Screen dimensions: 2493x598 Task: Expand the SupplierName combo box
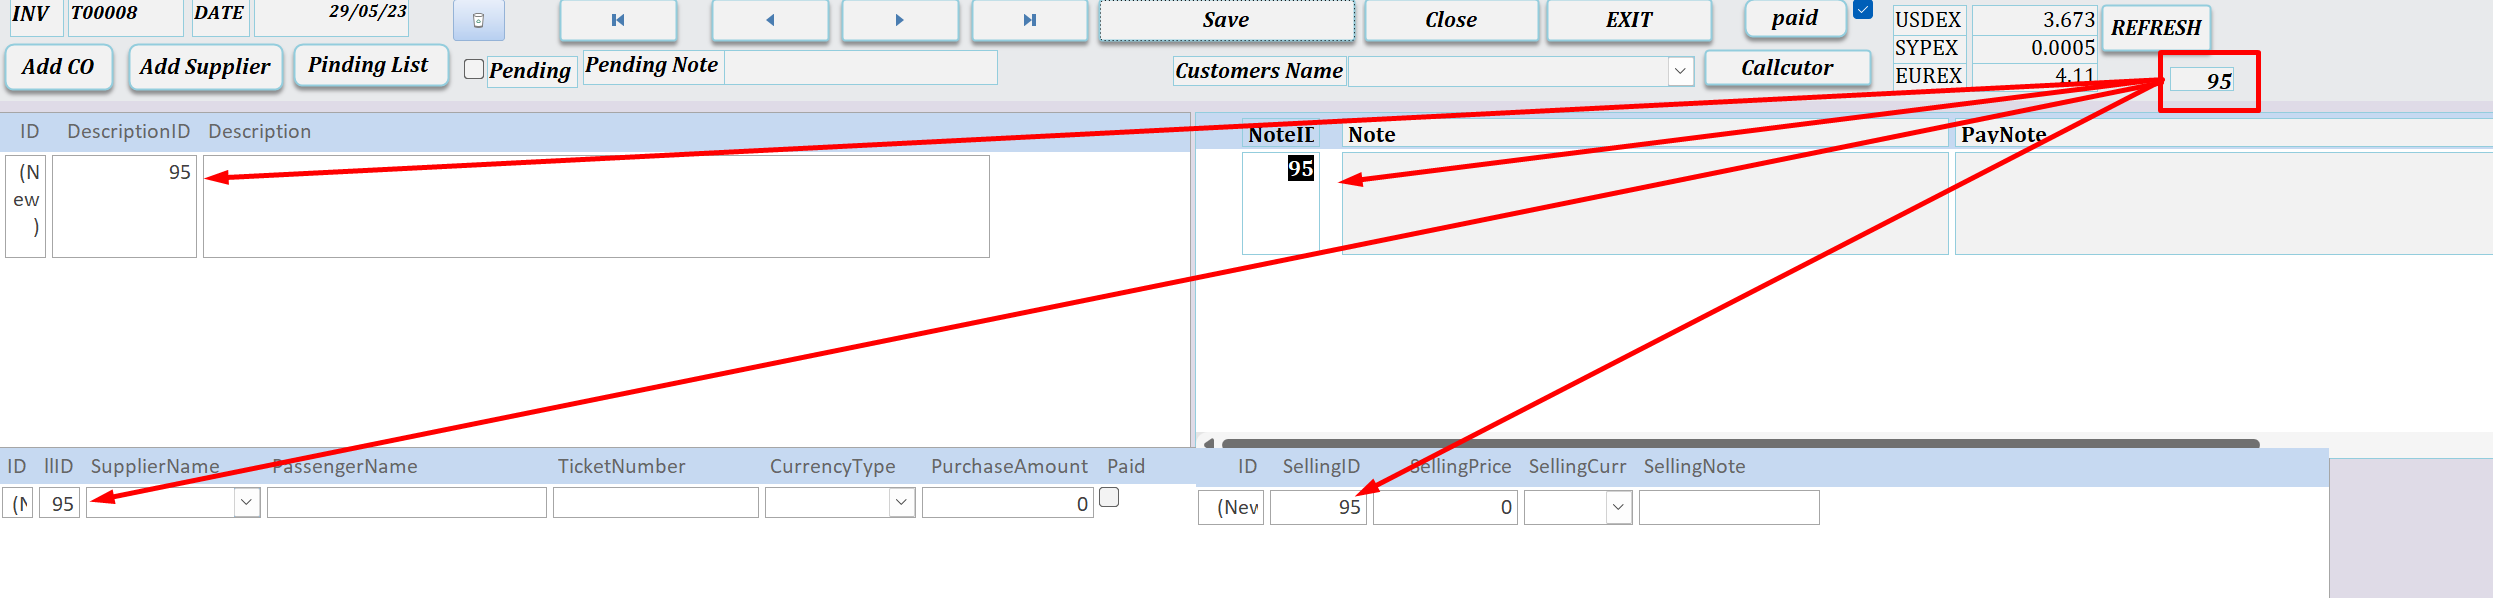click(x=247, y=502)
